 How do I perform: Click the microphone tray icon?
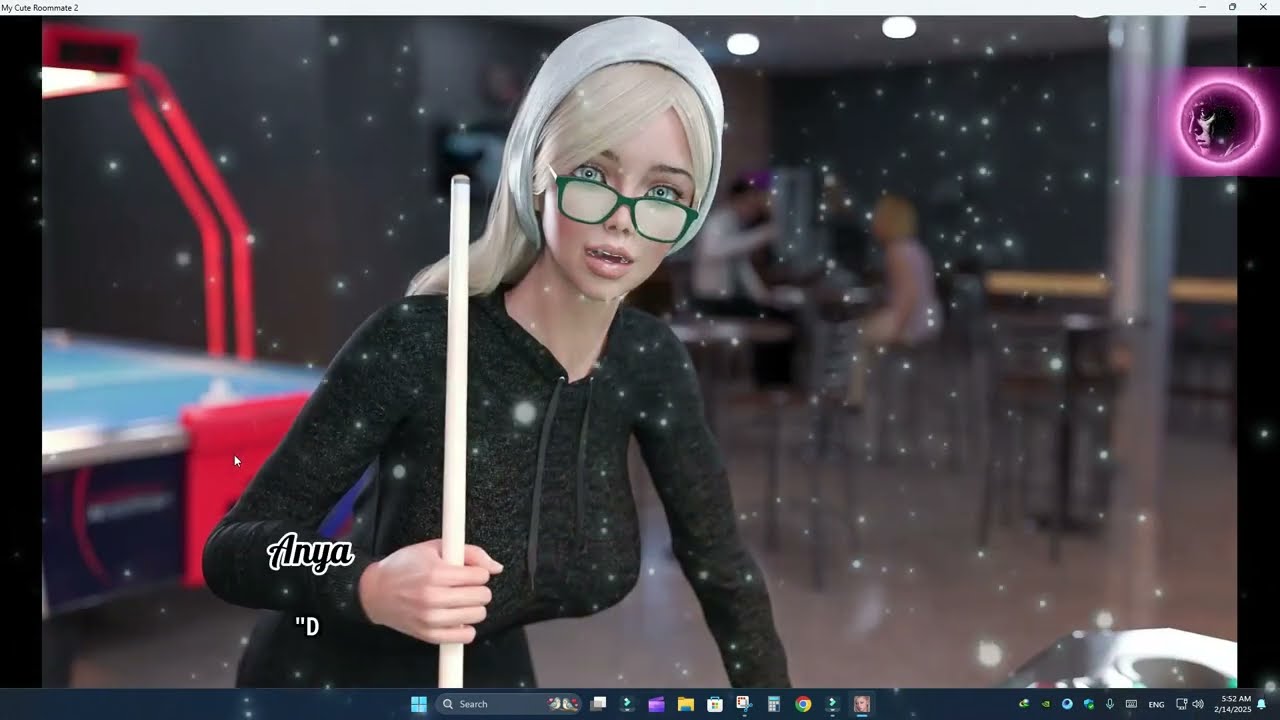click(x=1110, y=704)
